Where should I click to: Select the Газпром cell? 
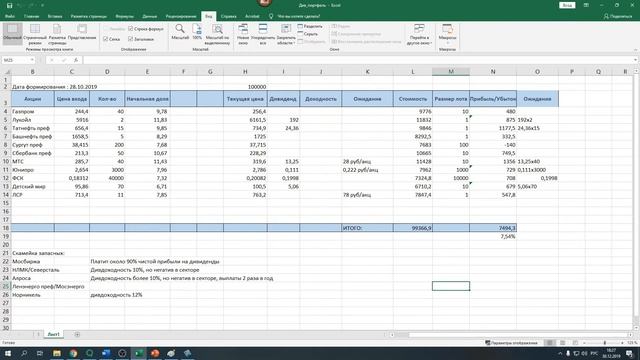pyautogui.click(x=33, y=111)
